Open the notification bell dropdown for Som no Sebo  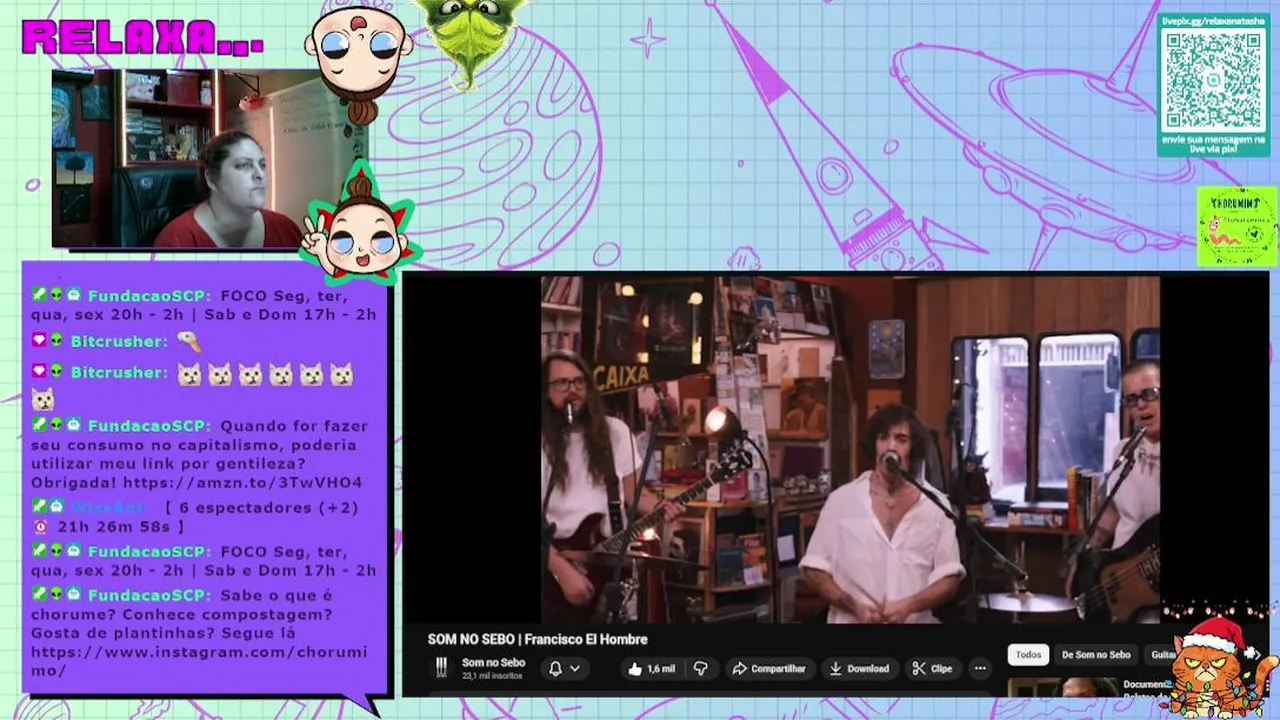564,668
